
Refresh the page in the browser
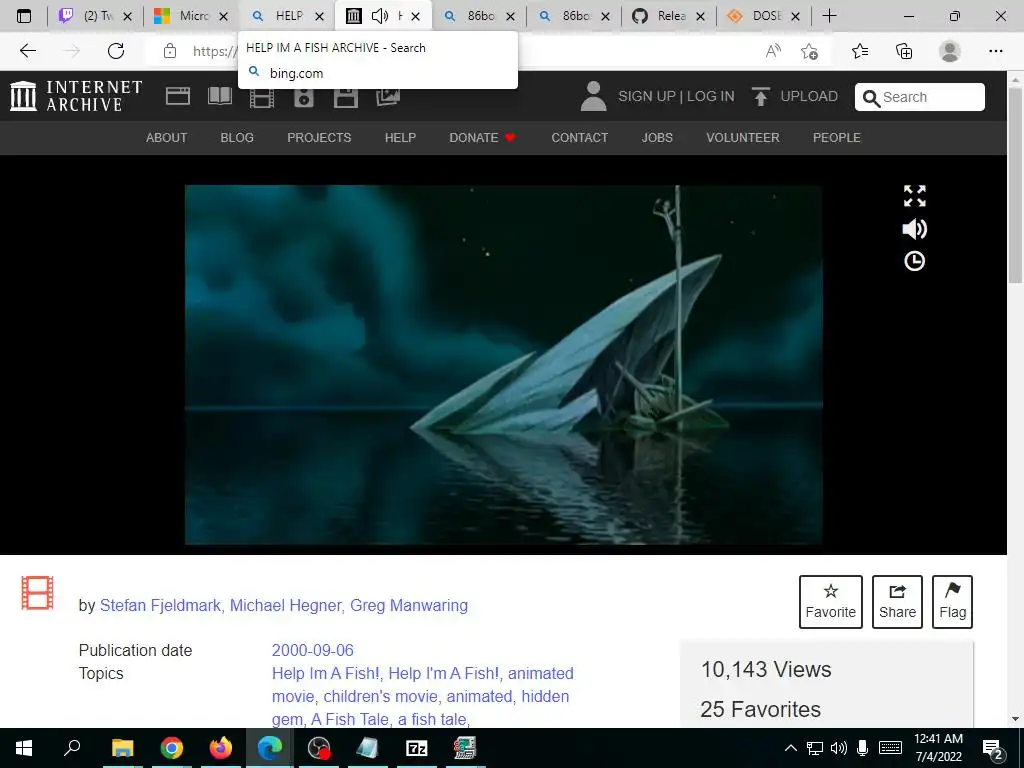pos(116,51)
